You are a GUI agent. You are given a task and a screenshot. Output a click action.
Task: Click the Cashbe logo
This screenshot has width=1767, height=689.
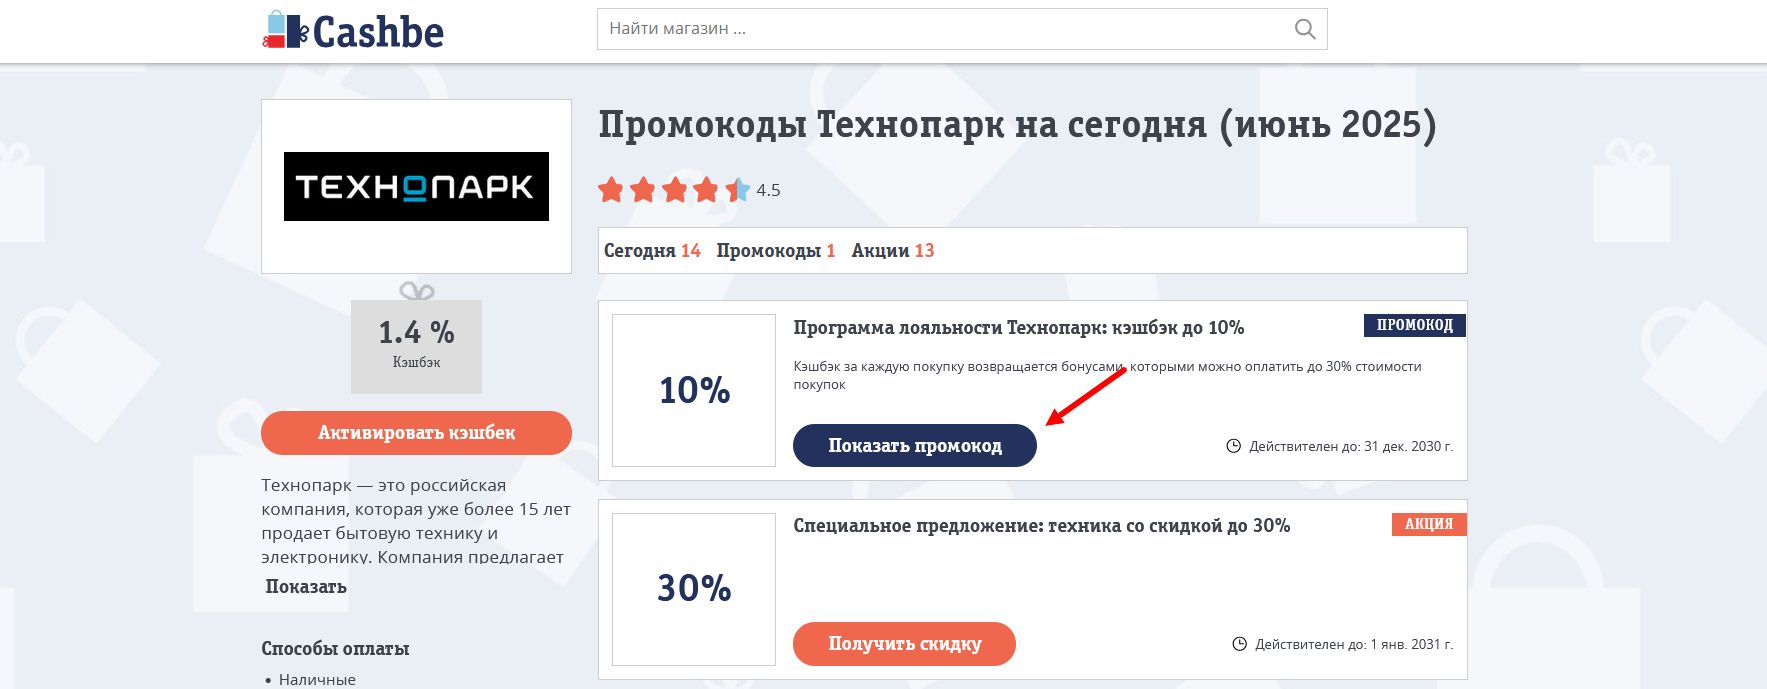pos(353,31)
